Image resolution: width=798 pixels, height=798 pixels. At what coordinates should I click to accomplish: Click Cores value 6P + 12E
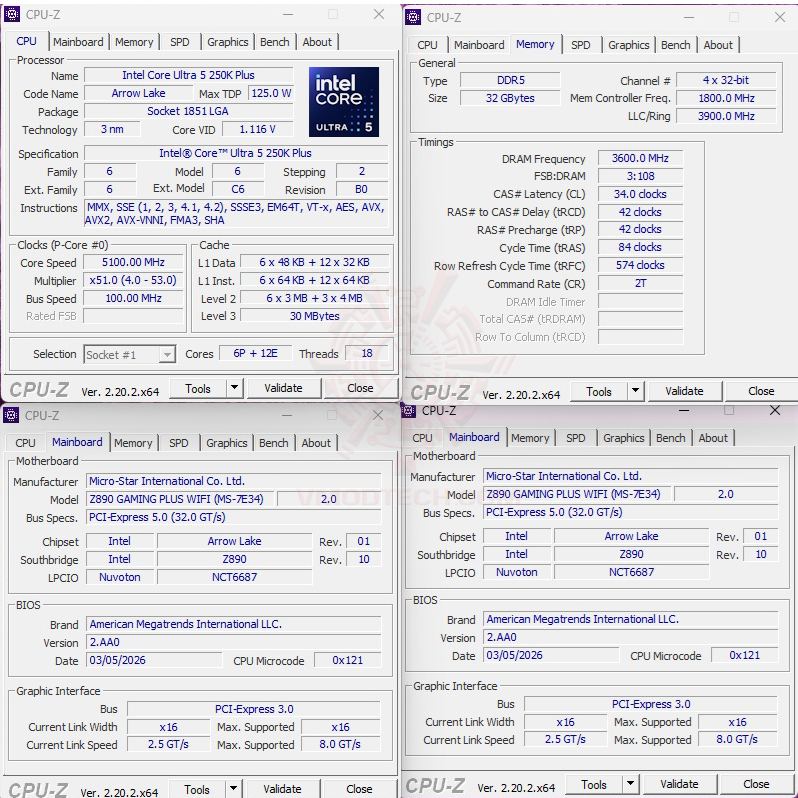255,353
